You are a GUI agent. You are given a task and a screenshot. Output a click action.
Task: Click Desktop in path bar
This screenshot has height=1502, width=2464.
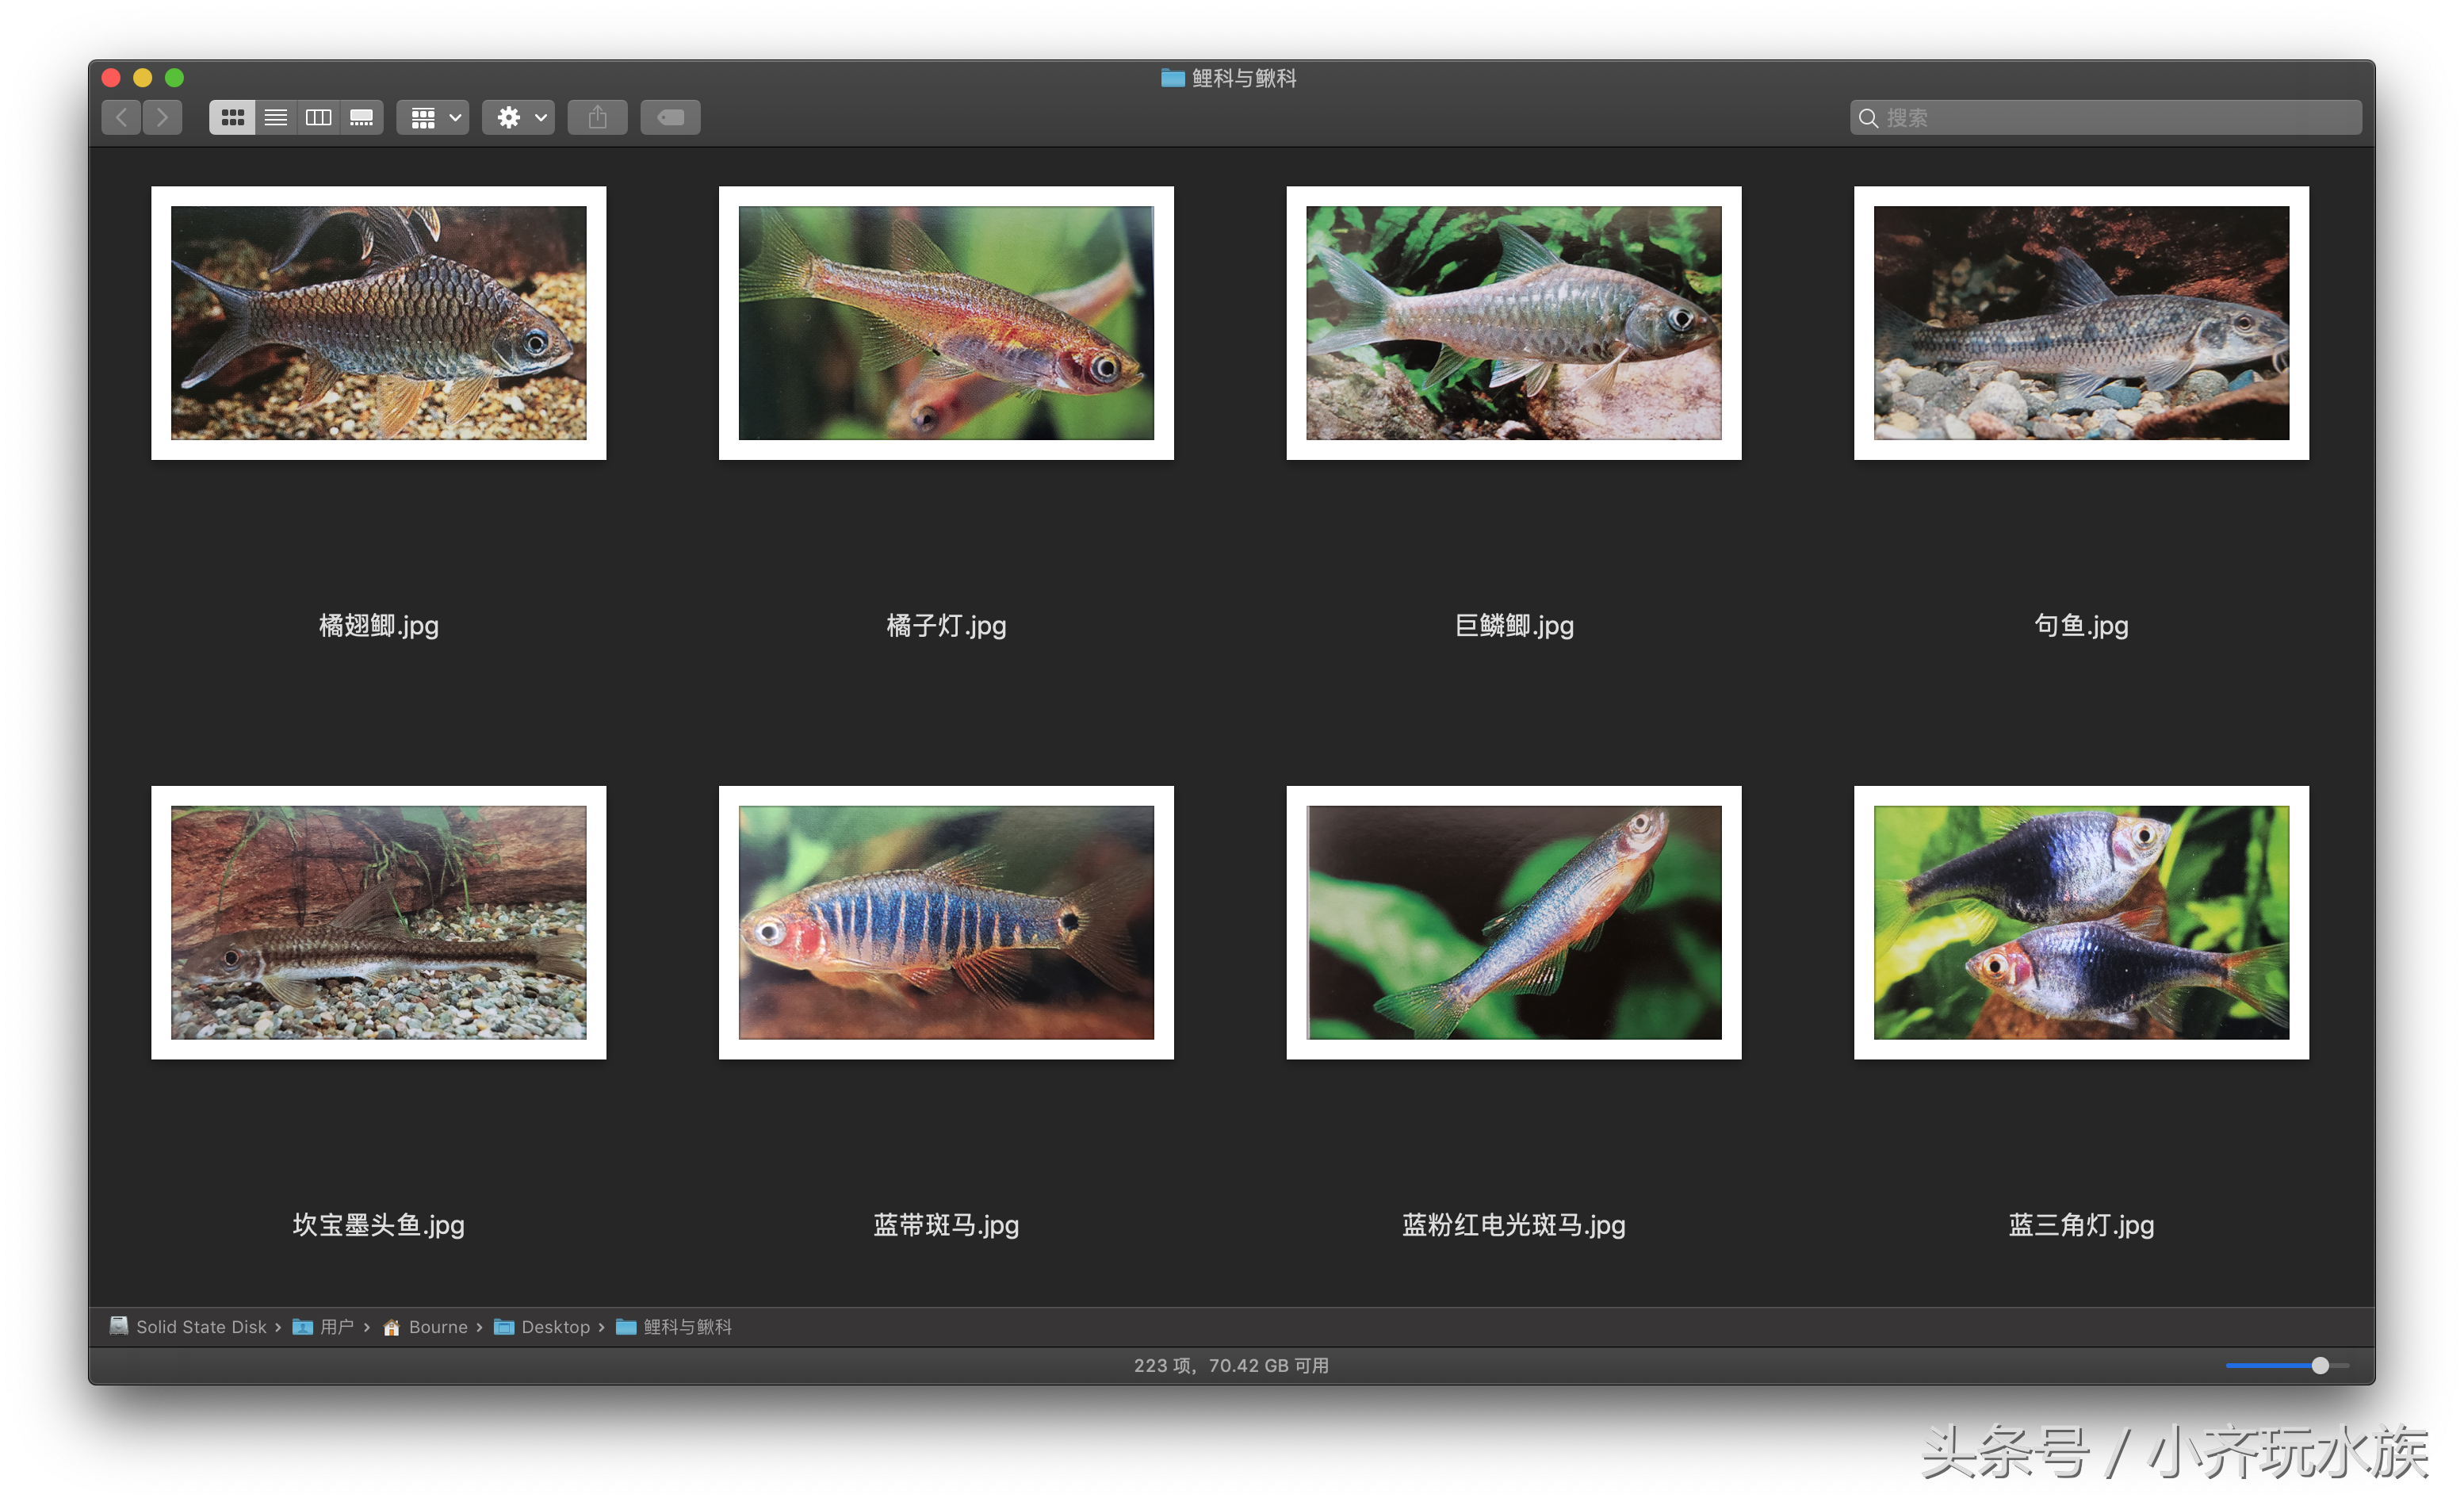[542, 1327]
